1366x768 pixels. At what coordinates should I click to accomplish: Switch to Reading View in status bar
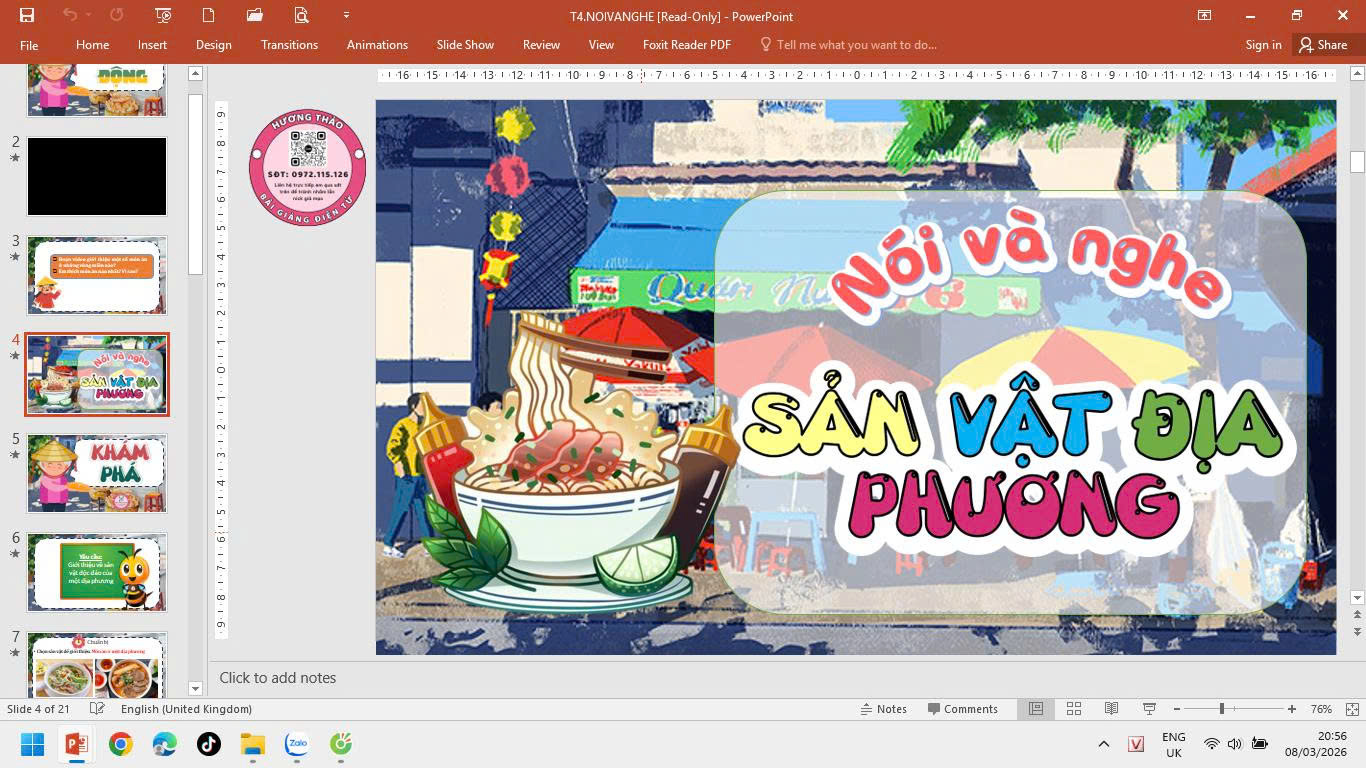click(x=1111, y=709)
